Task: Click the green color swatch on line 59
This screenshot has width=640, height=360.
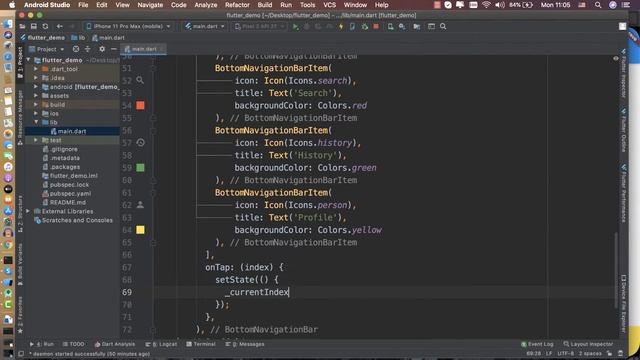Action: pos(140,167)
